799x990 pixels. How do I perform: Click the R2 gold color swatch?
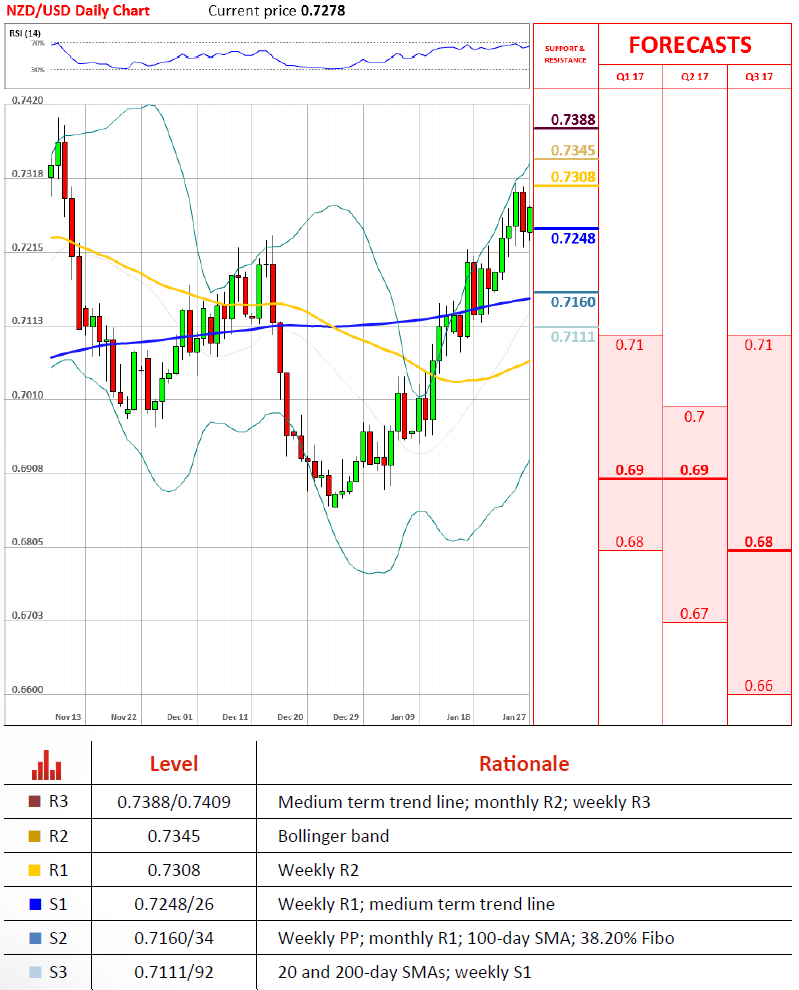(35, 836)
